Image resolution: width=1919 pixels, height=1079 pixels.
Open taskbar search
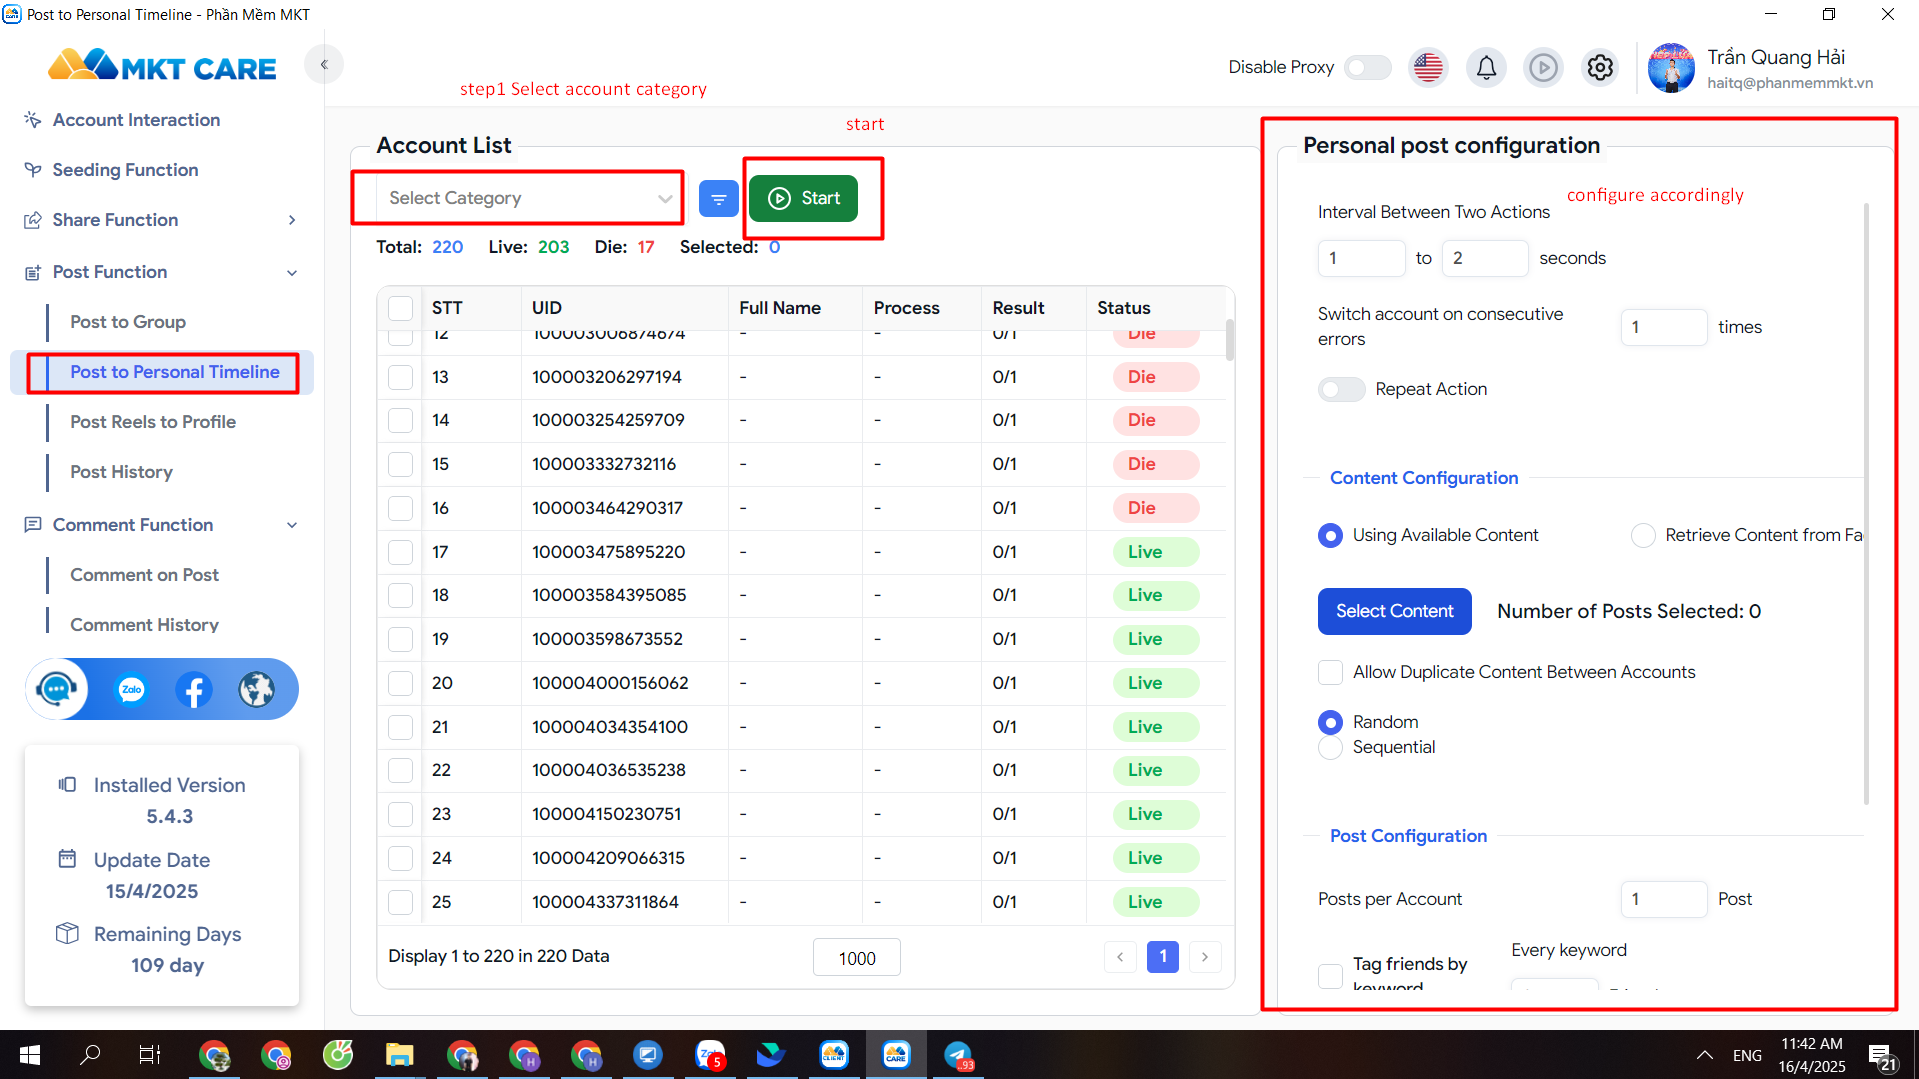coord(90,1055)
